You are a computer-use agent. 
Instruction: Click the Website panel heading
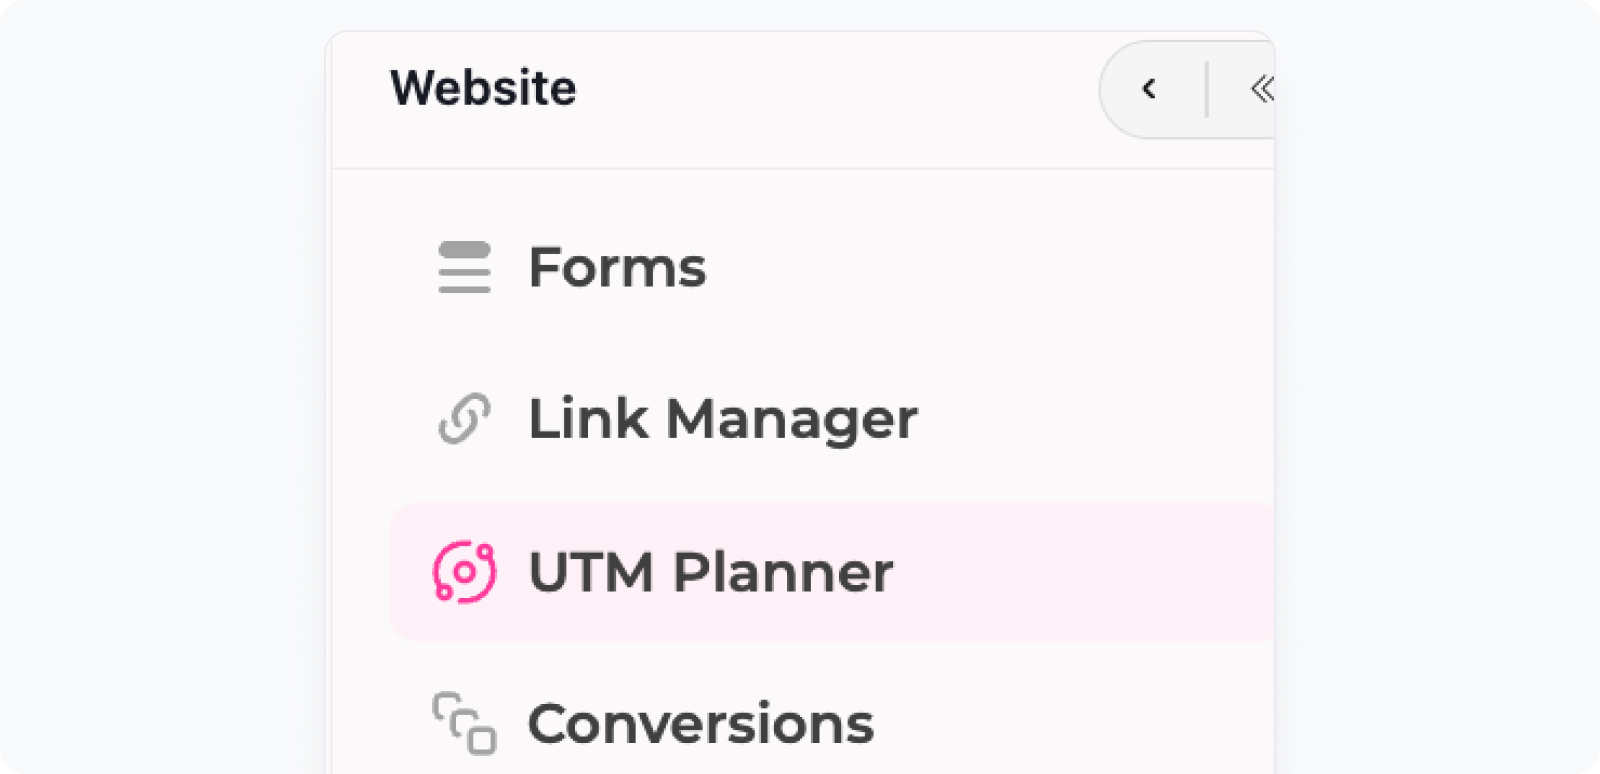coord(483,88)
